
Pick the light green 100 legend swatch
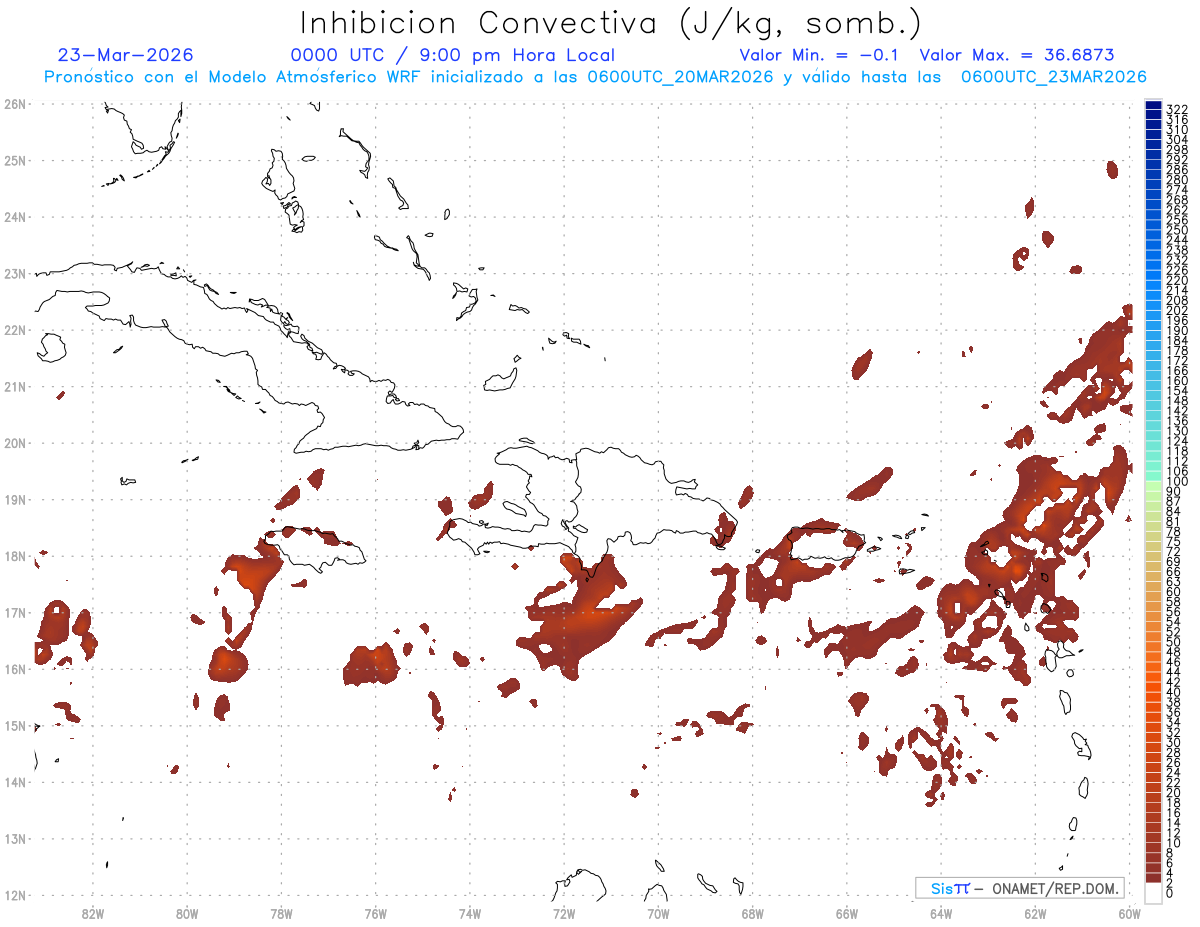click(x=1153, y=483)
